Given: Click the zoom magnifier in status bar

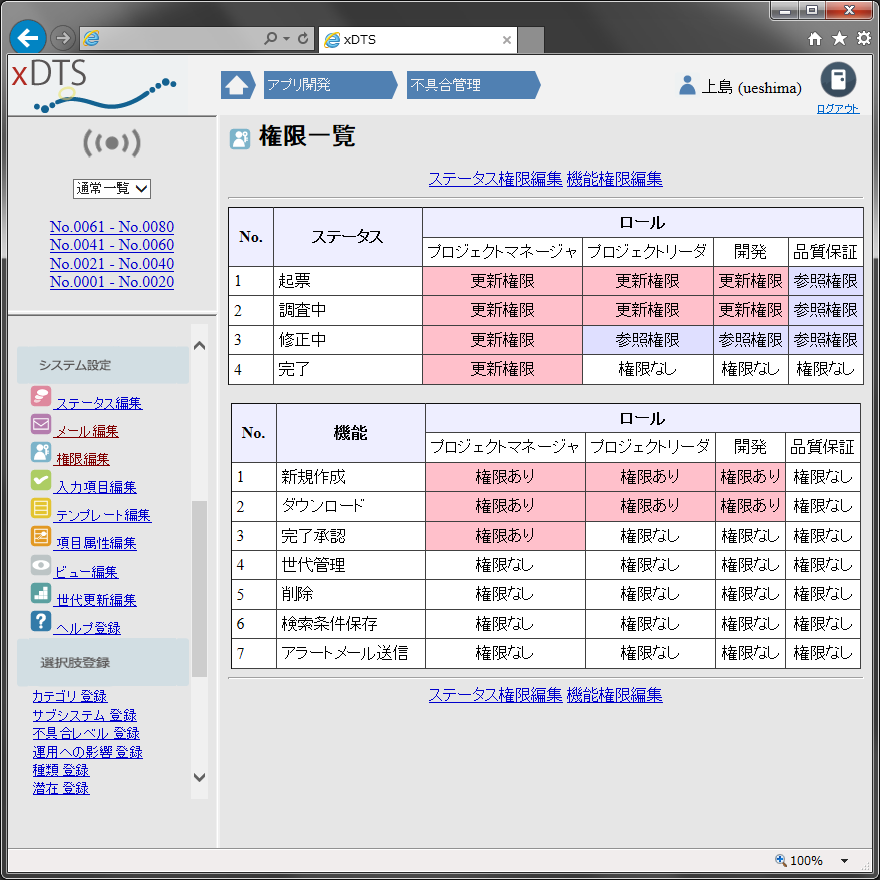Looking at the screenshot, I should pyautogui.click(x=780, y=860).
